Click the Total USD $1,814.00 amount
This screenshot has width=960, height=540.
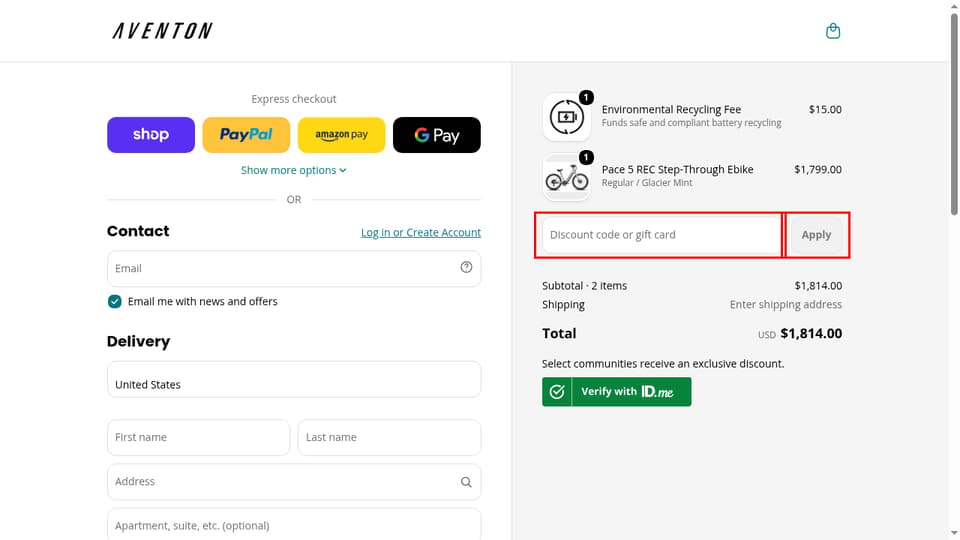click(x=811, y=334)
